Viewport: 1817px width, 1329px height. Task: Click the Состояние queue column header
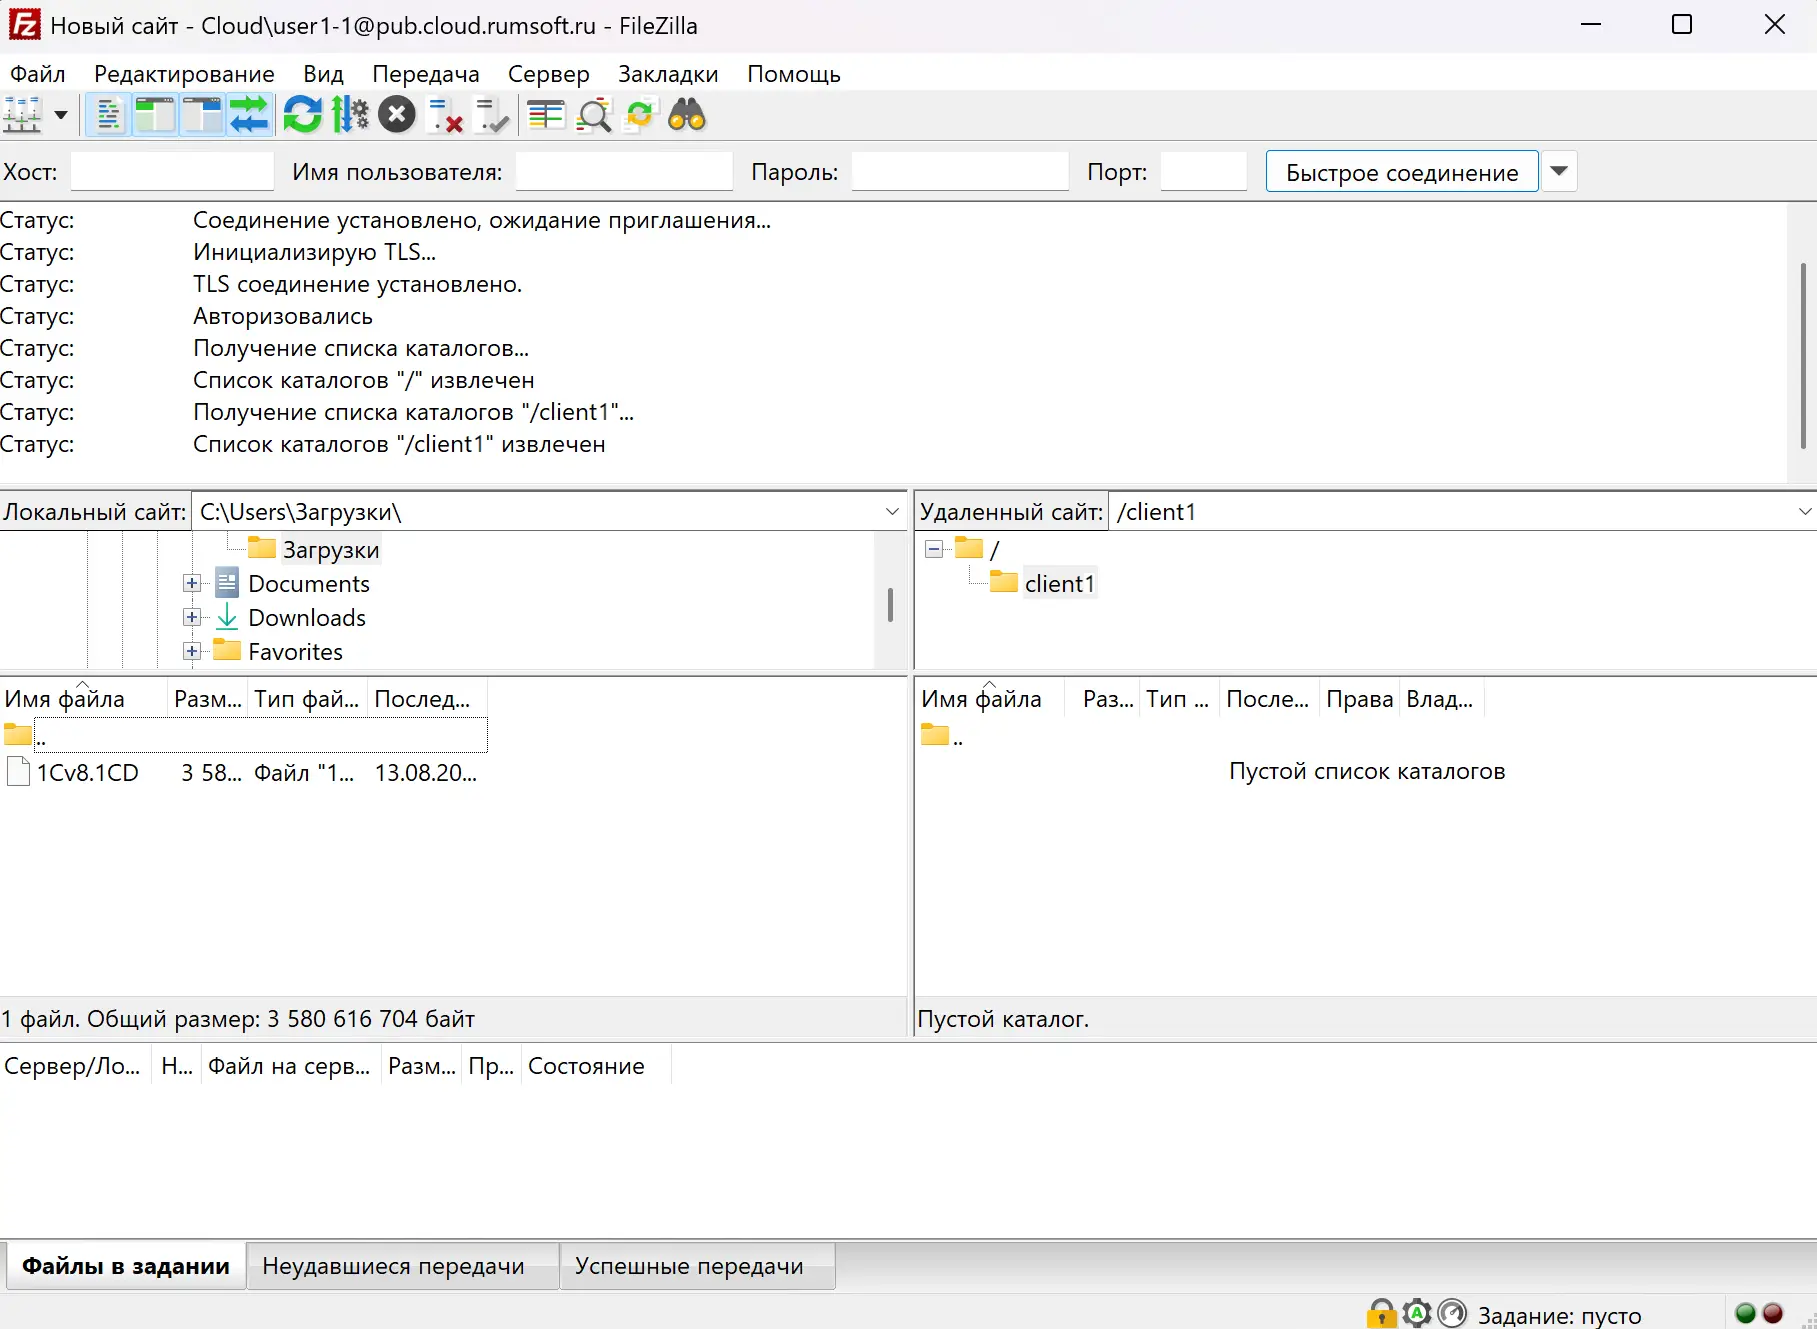(595, 1066)
